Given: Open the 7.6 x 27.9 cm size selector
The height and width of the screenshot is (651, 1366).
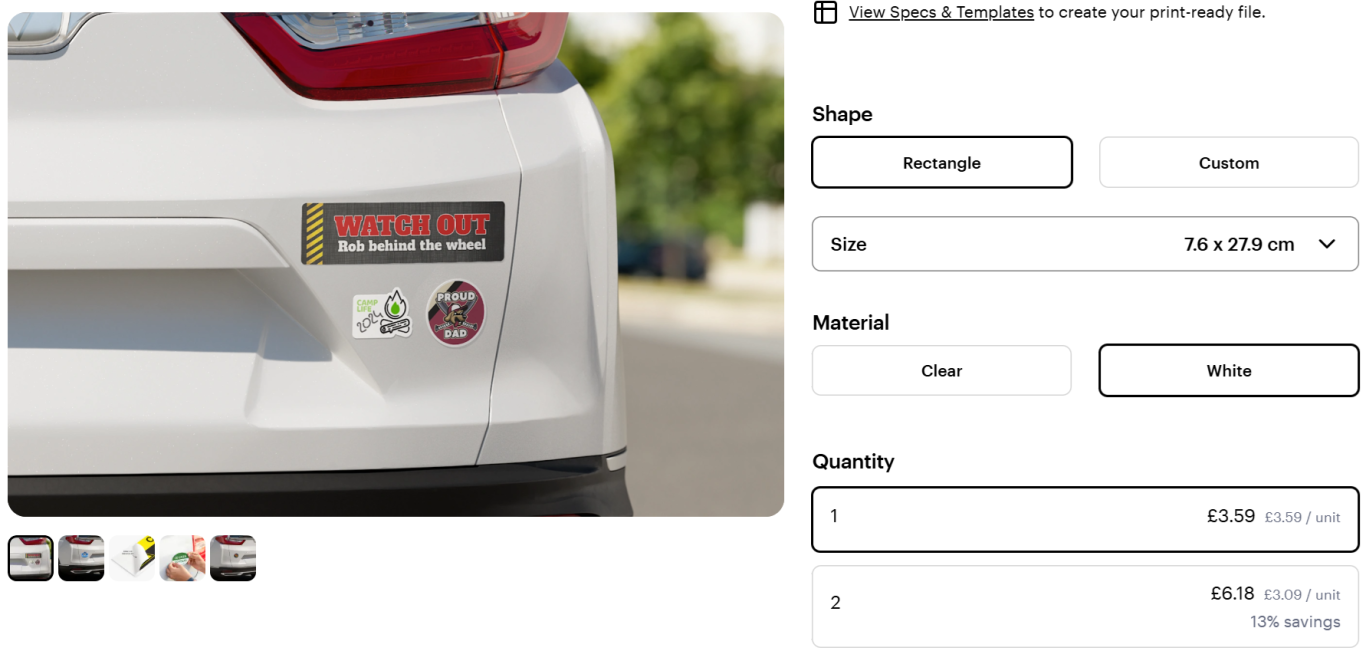Looking at the screenshot, I should click(1085, 244).
